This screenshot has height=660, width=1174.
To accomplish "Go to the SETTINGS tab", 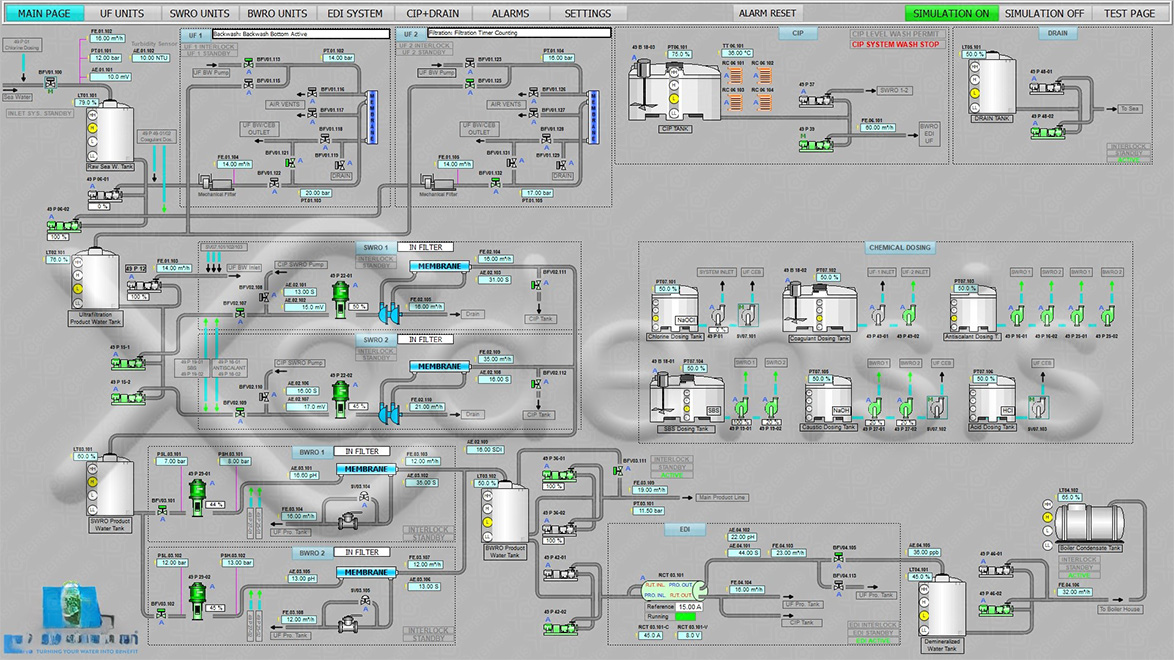I will (588, 14).
